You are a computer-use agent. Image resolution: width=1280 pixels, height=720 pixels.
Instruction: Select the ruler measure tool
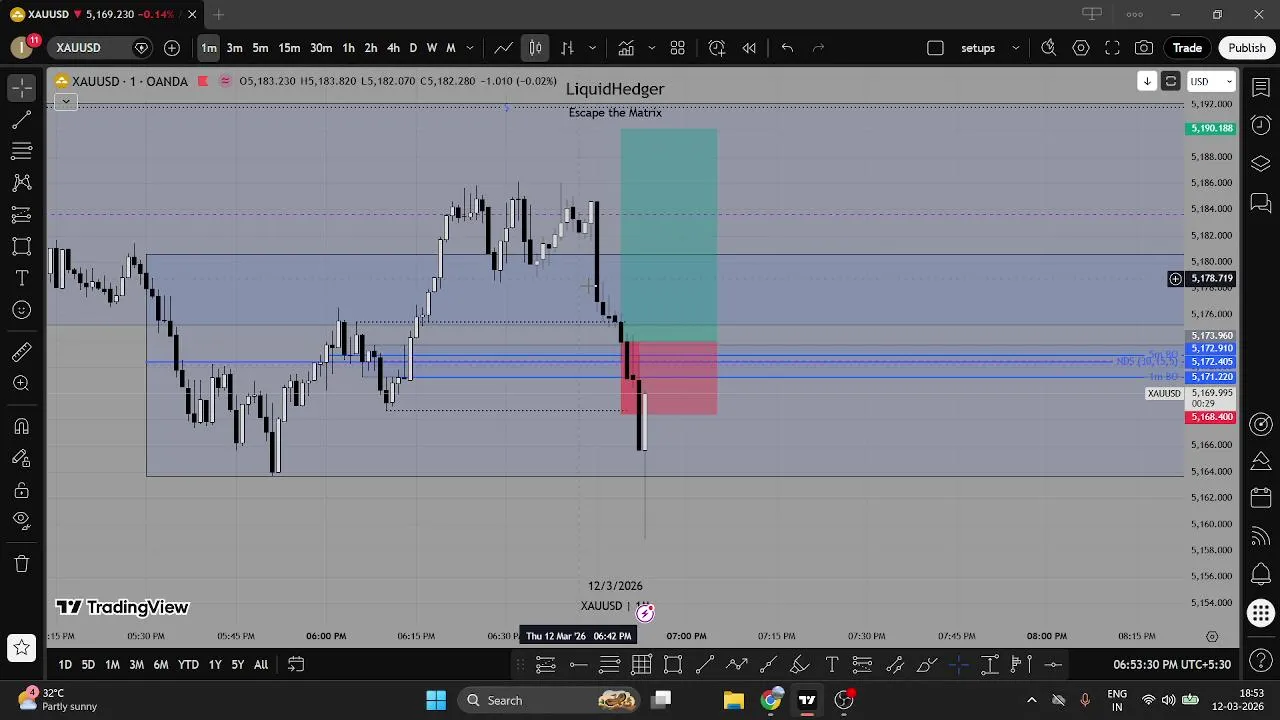[x=22, y=352]
